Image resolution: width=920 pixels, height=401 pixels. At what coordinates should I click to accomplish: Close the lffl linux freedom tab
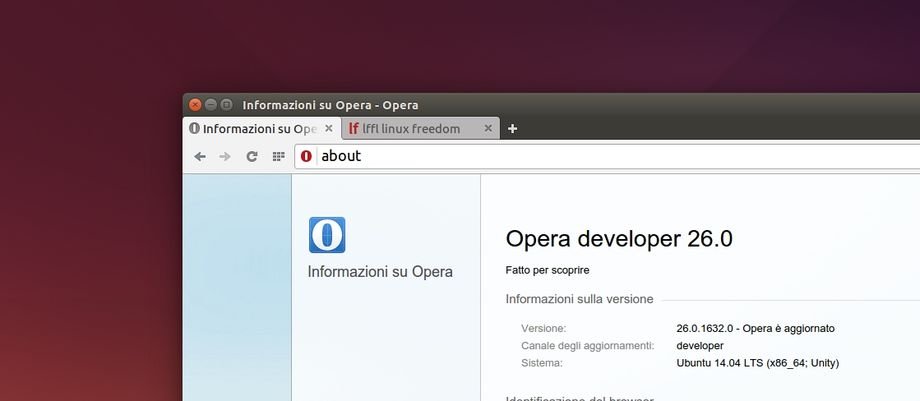click(488, 128)
